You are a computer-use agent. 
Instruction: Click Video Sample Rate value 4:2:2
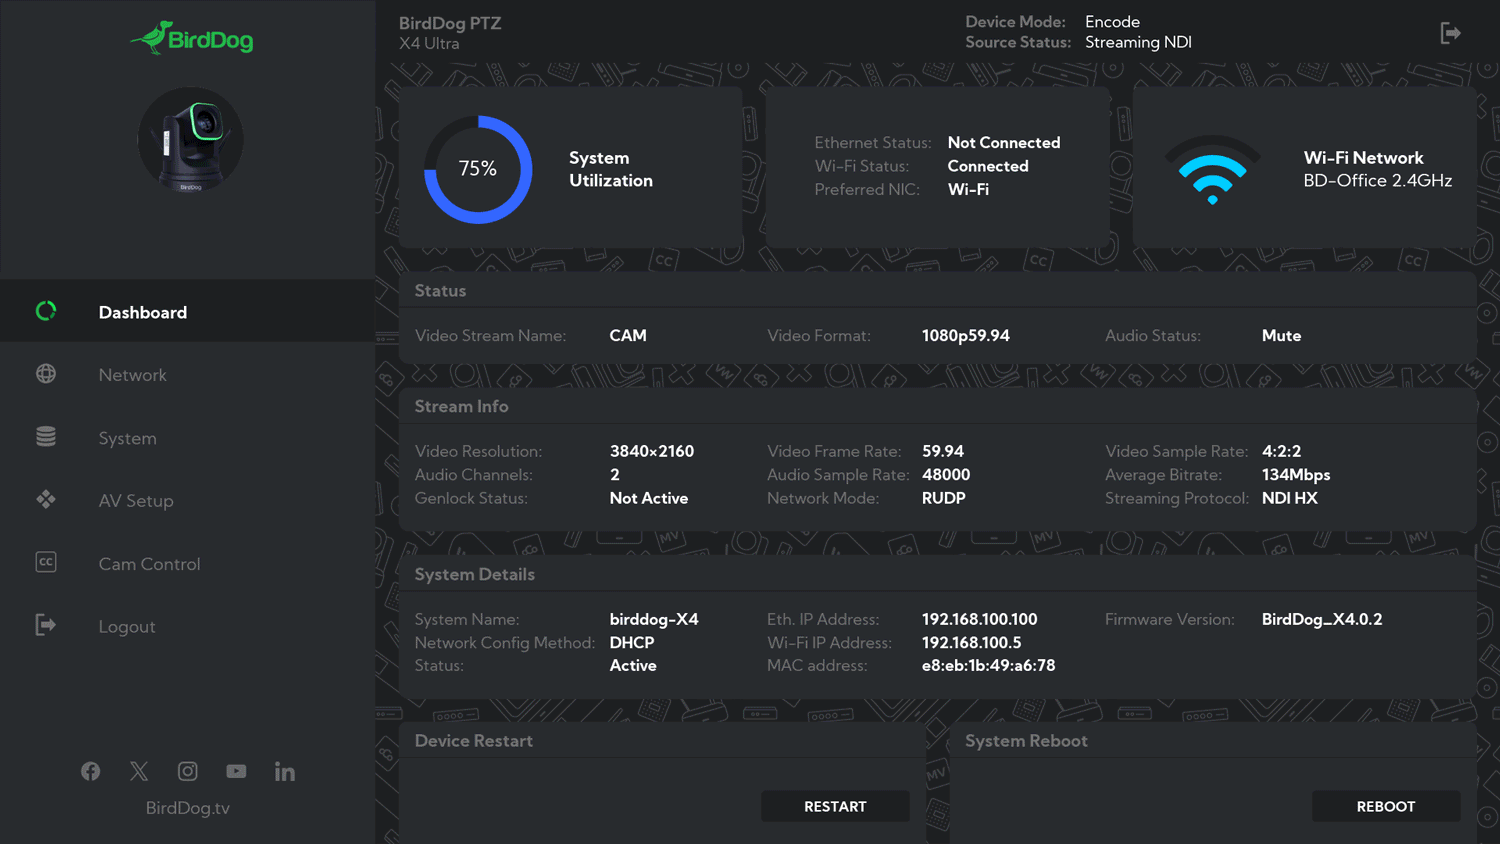click(1281, 451)
